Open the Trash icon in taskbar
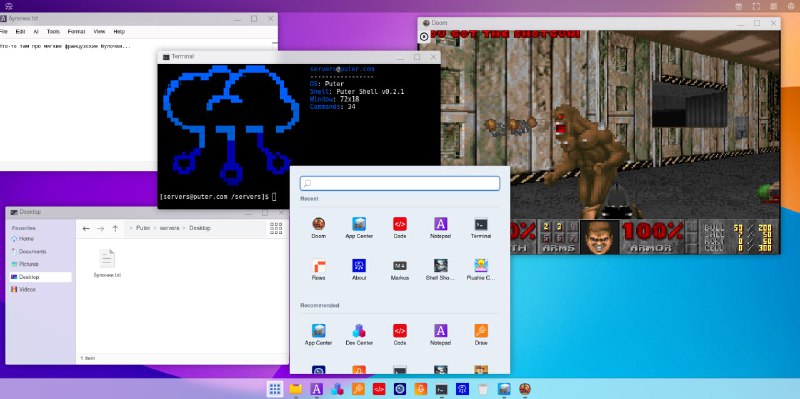The image size is (800, 399). coord(483,389)
